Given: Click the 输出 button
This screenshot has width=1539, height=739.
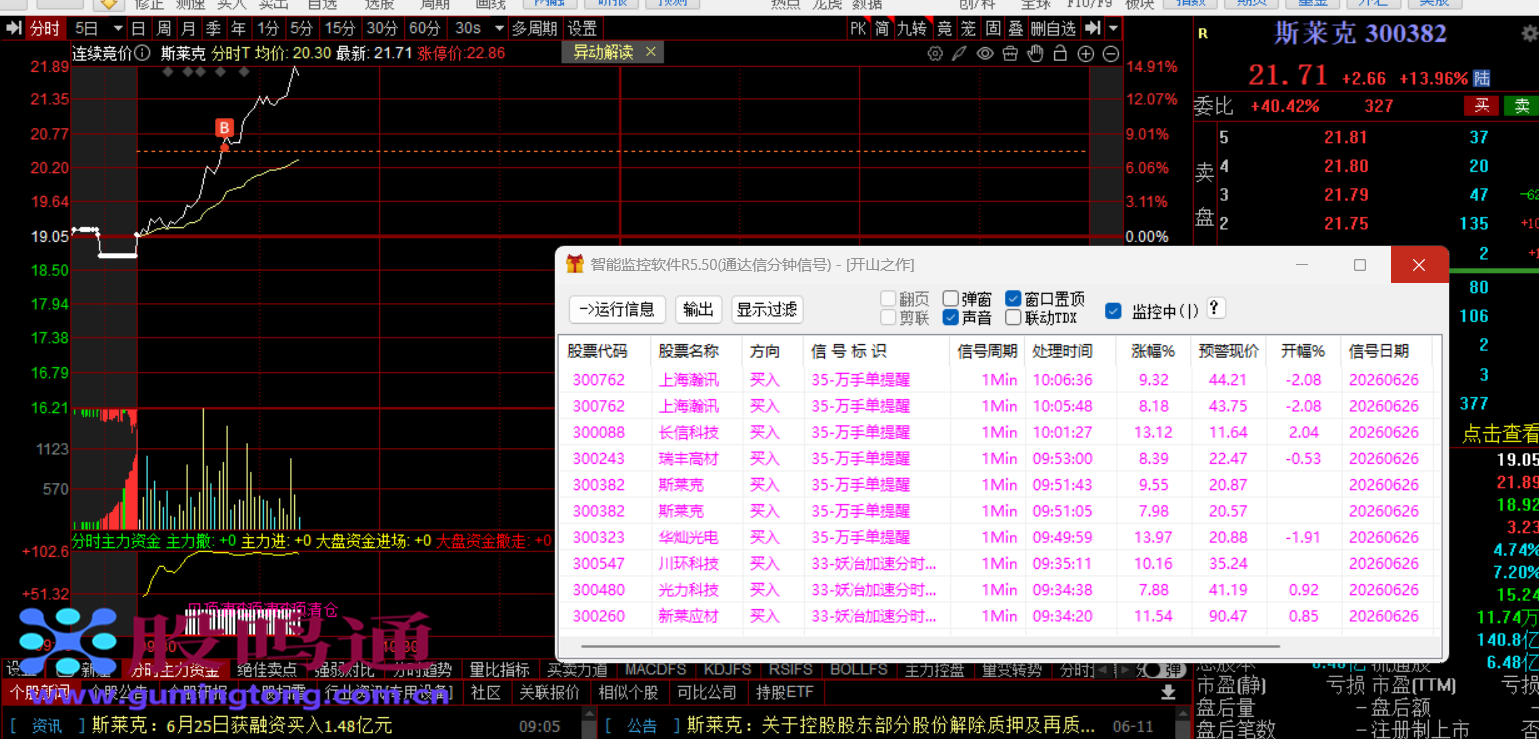Looking at the screenshot, I should point(698,309).
